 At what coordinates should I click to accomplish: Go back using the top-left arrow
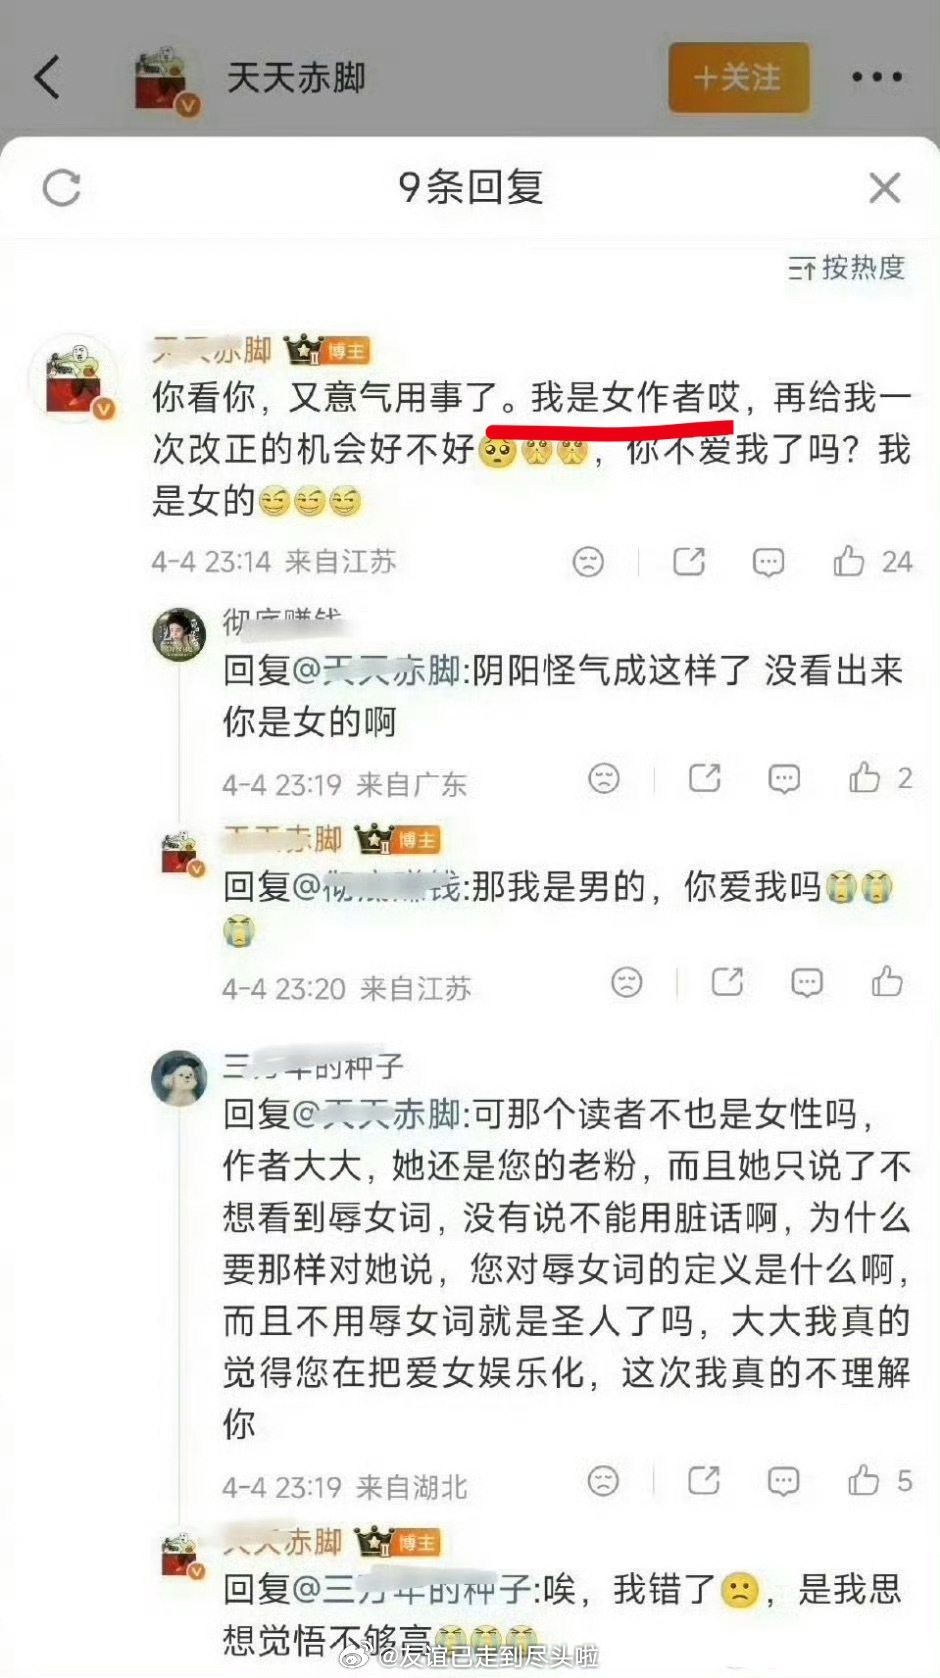47,77
